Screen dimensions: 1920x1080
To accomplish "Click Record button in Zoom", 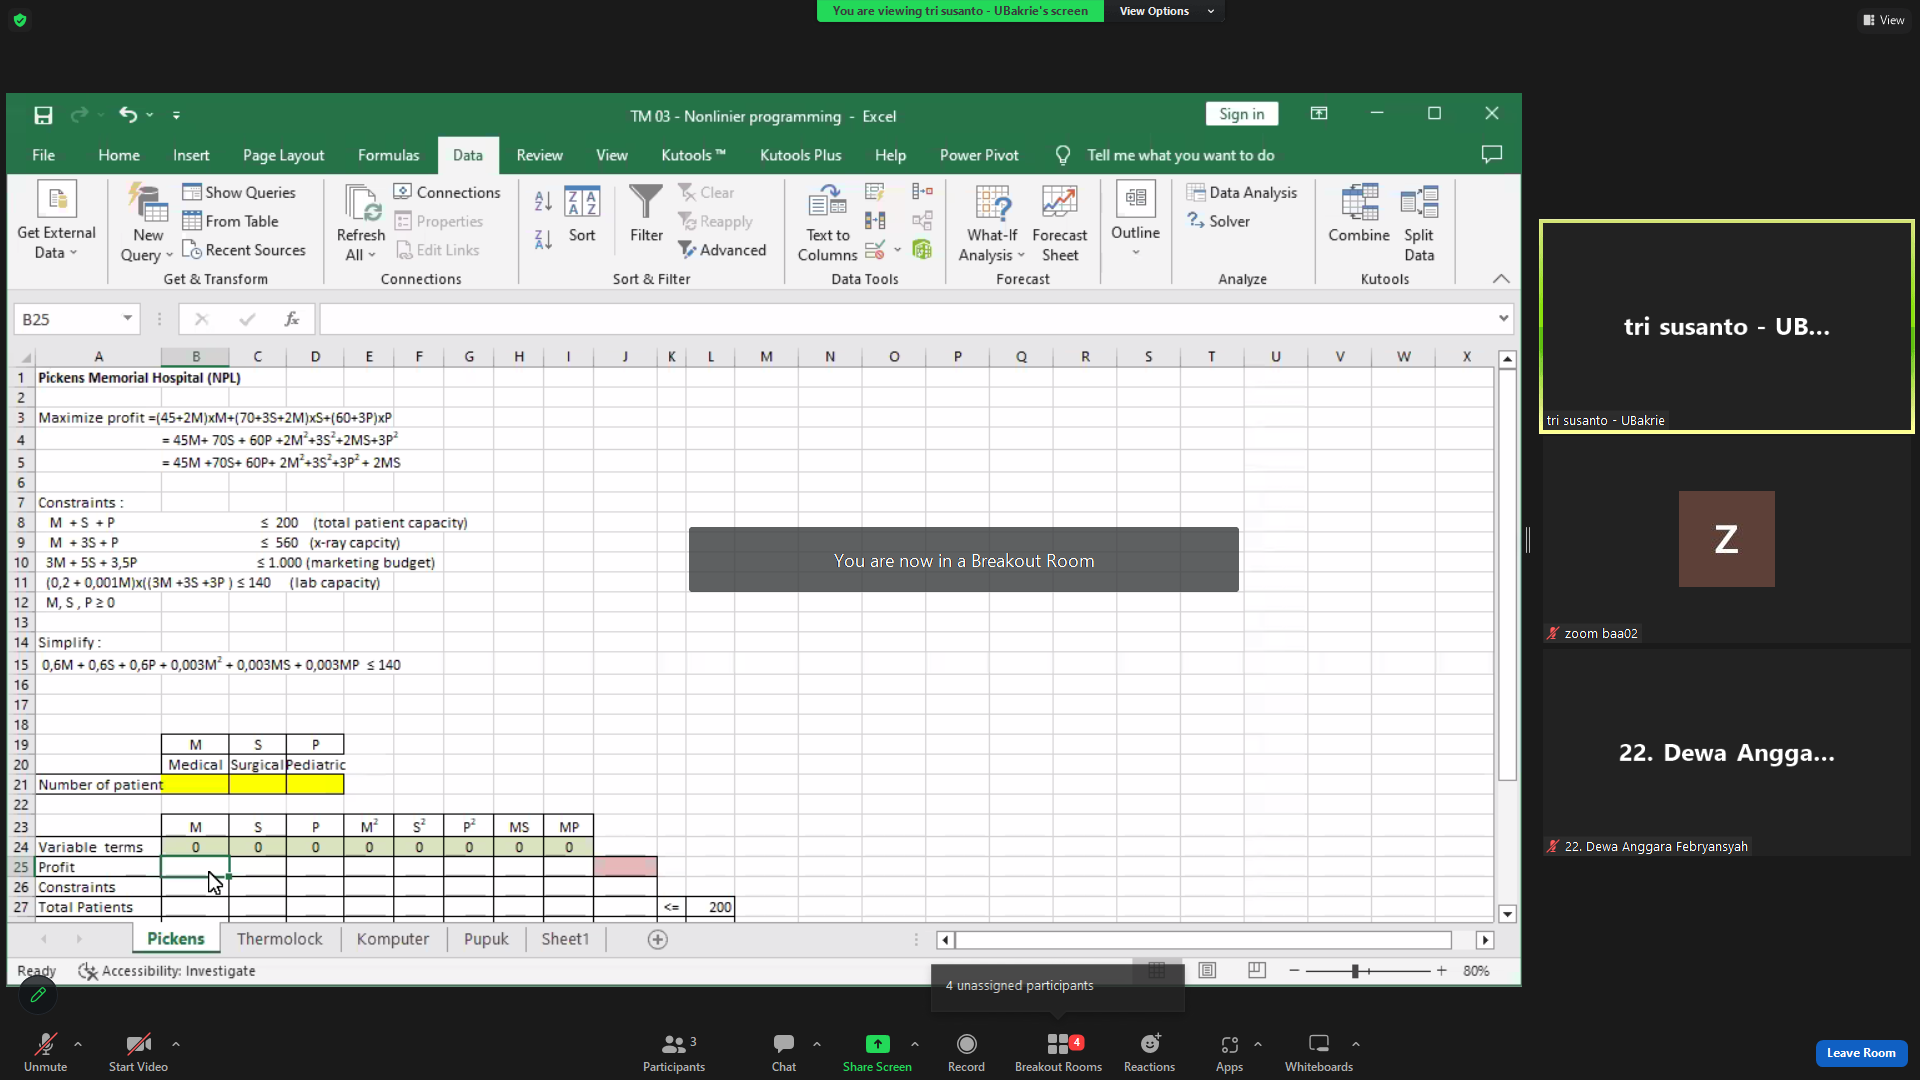I will click(x=966, y=1052).
